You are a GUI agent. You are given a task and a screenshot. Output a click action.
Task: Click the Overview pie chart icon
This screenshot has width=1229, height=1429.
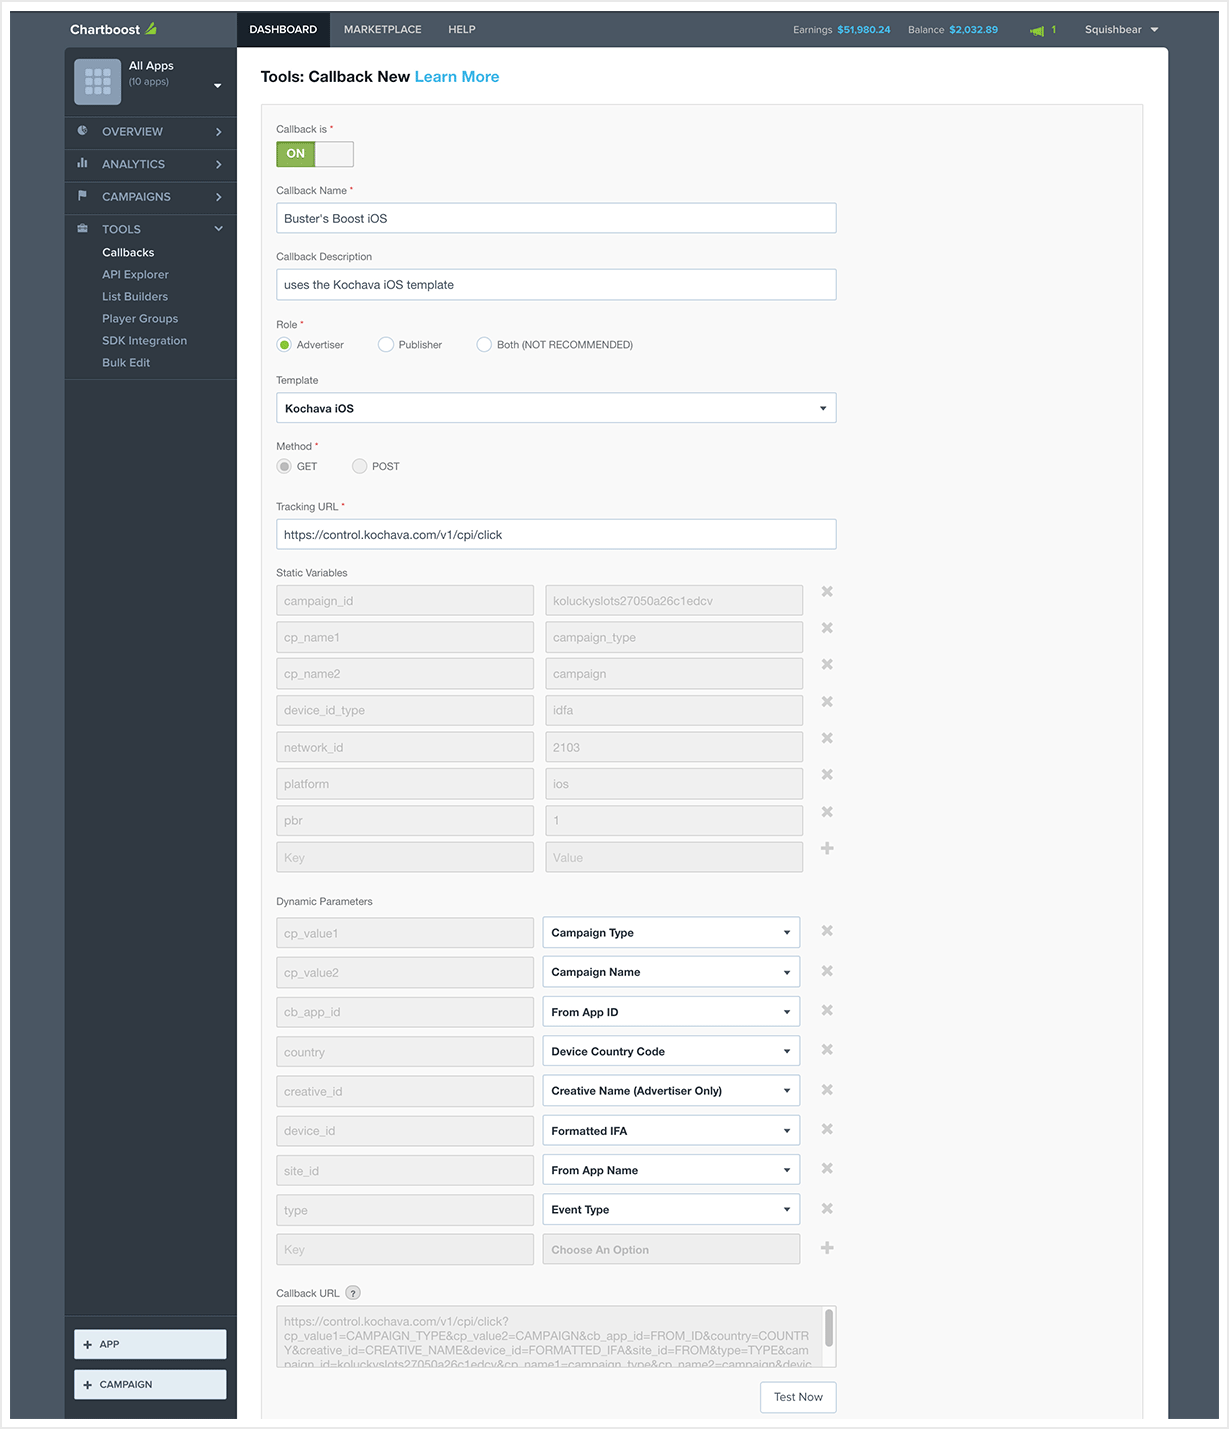82,131
